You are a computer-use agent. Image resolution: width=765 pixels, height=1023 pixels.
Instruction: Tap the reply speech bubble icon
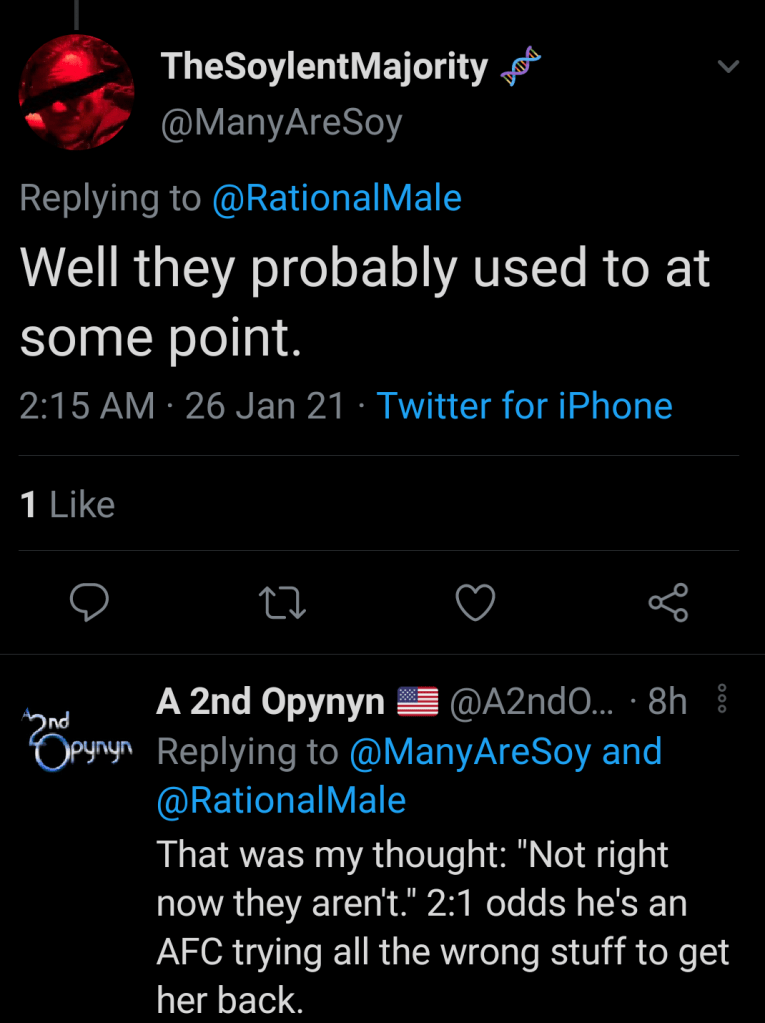click(x=88, y=601)
